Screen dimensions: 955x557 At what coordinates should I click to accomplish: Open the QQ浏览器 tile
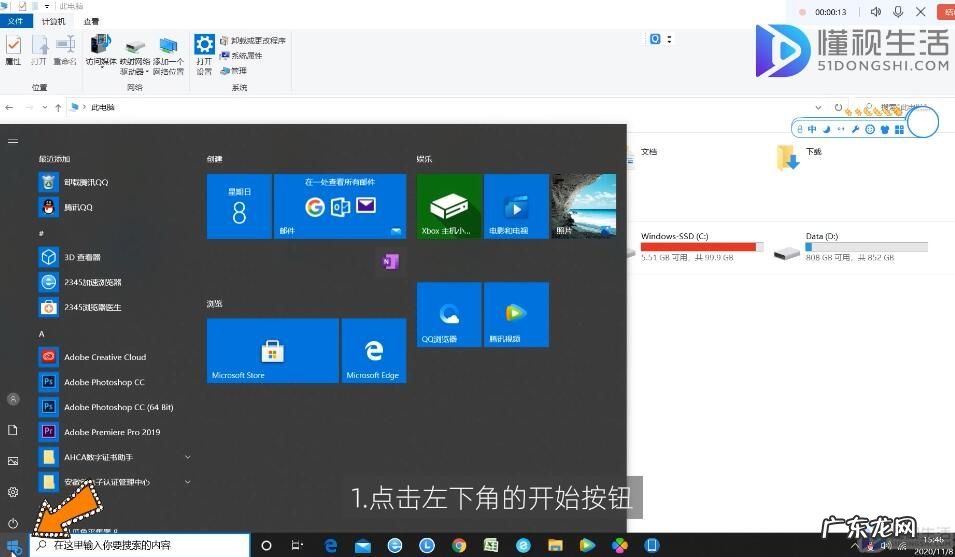[449, 315]
